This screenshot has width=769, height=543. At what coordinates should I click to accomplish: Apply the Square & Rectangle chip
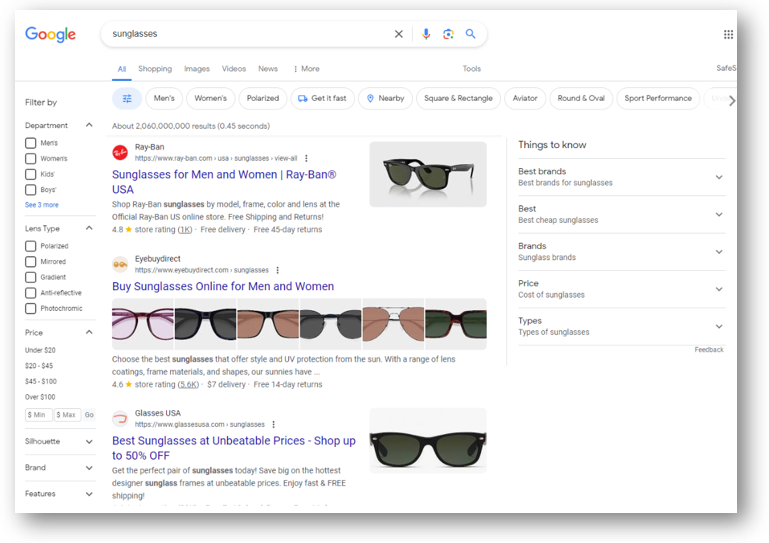459,99
